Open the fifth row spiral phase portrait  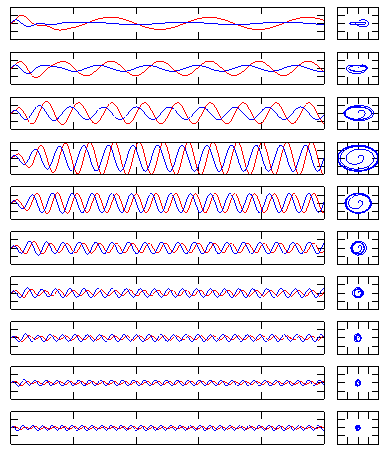click(358, 203)
